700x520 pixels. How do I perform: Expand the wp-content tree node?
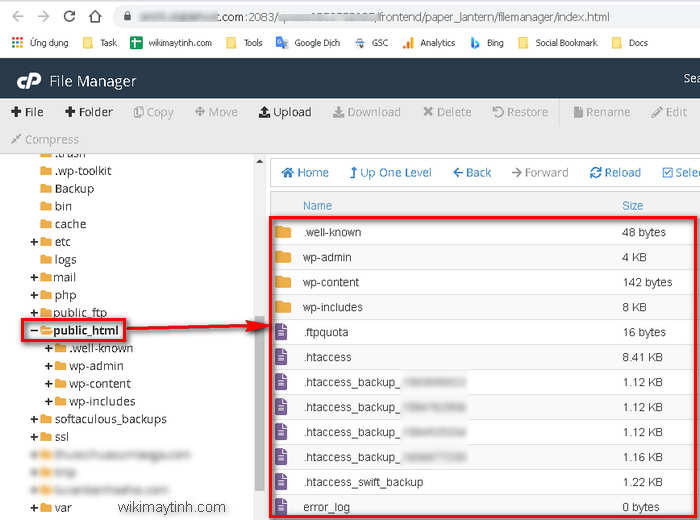[x=49, y=384]
